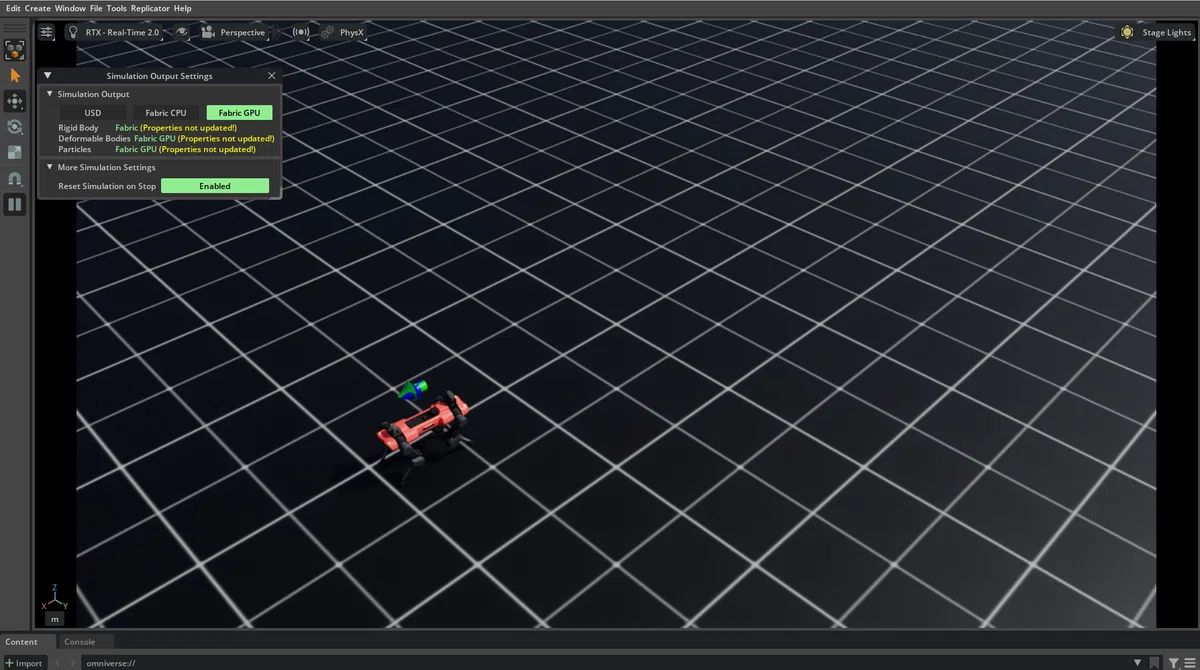1200x670 pixels.
Task: Go back with the left arrow in Content
Action: pos(58,663)
